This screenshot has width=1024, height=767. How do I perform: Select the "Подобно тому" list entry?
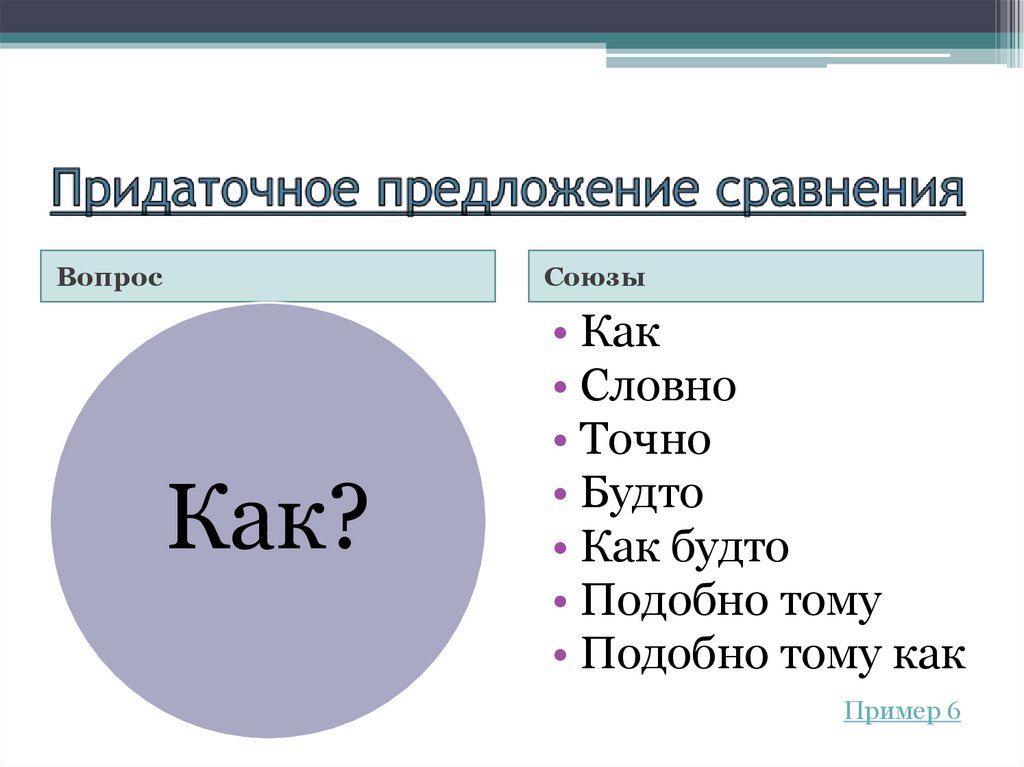click(731, 601)
